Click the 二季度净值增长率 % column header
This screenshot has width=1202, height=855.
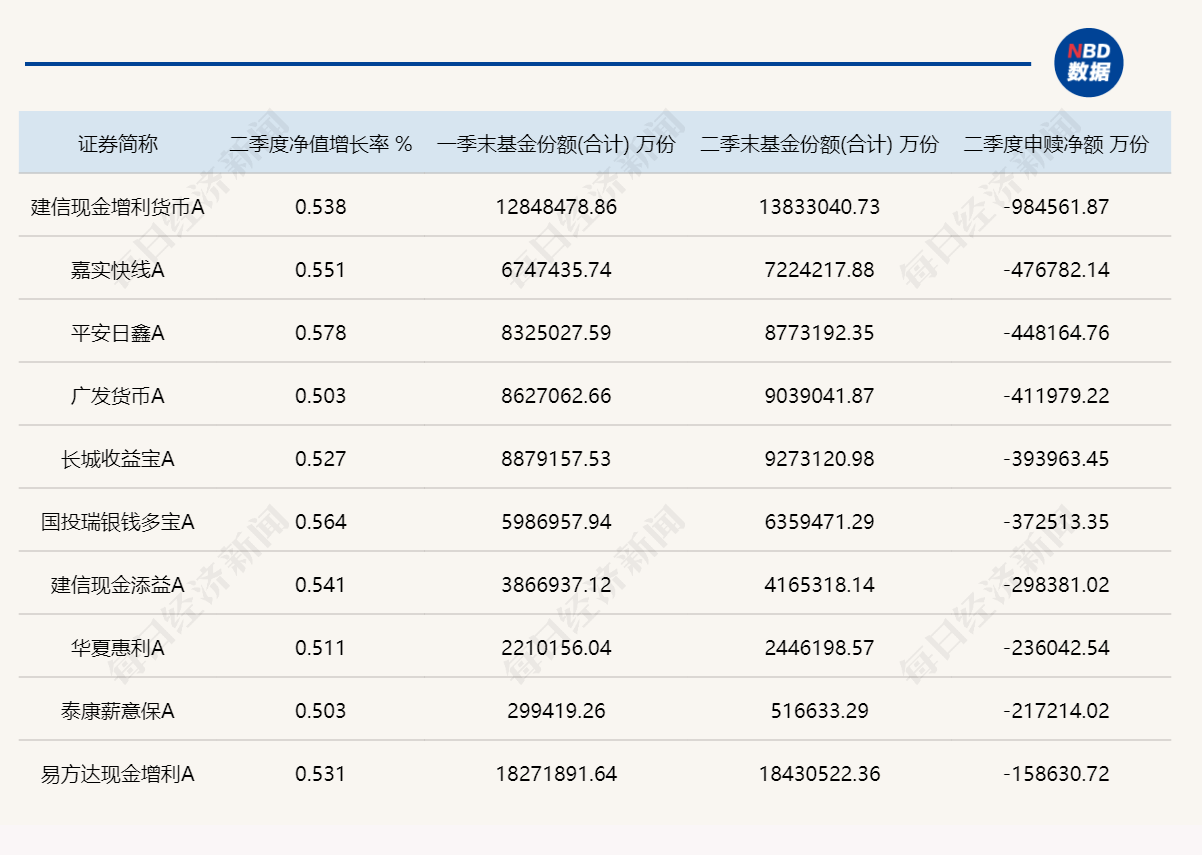(x=320, y=144)
